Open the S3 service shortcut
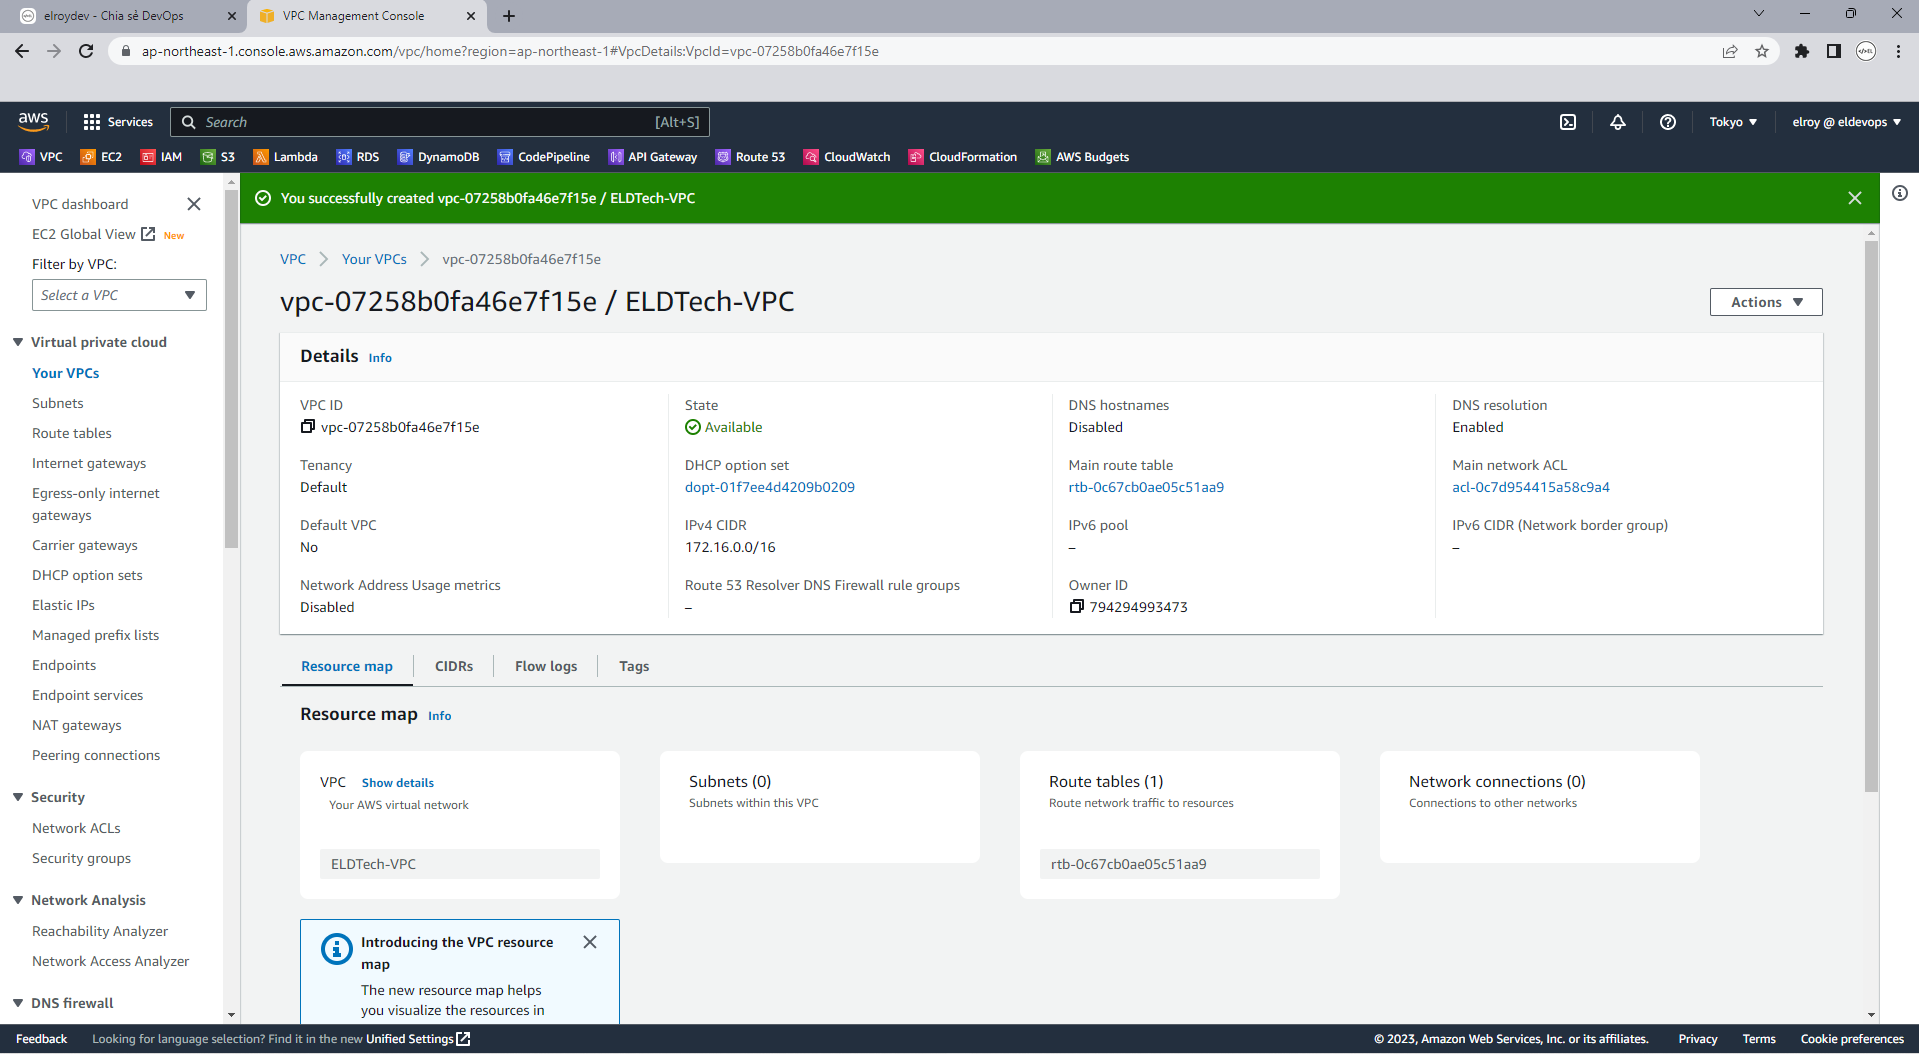This screenshot has height=1054, width=1919. click(x=218, y=157)
